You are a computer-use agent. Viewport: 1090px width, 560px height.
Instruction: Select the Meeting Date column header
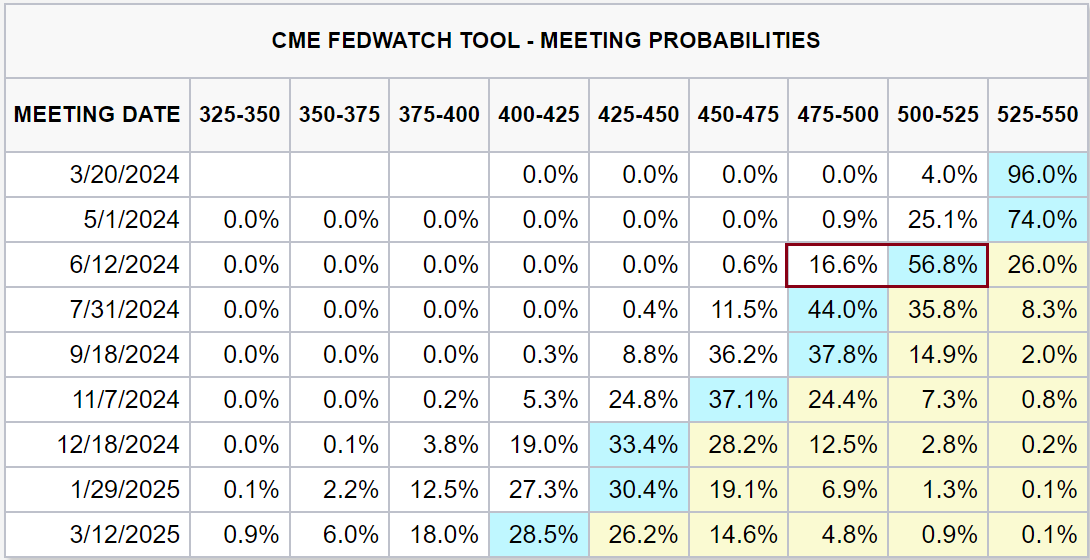97,115
